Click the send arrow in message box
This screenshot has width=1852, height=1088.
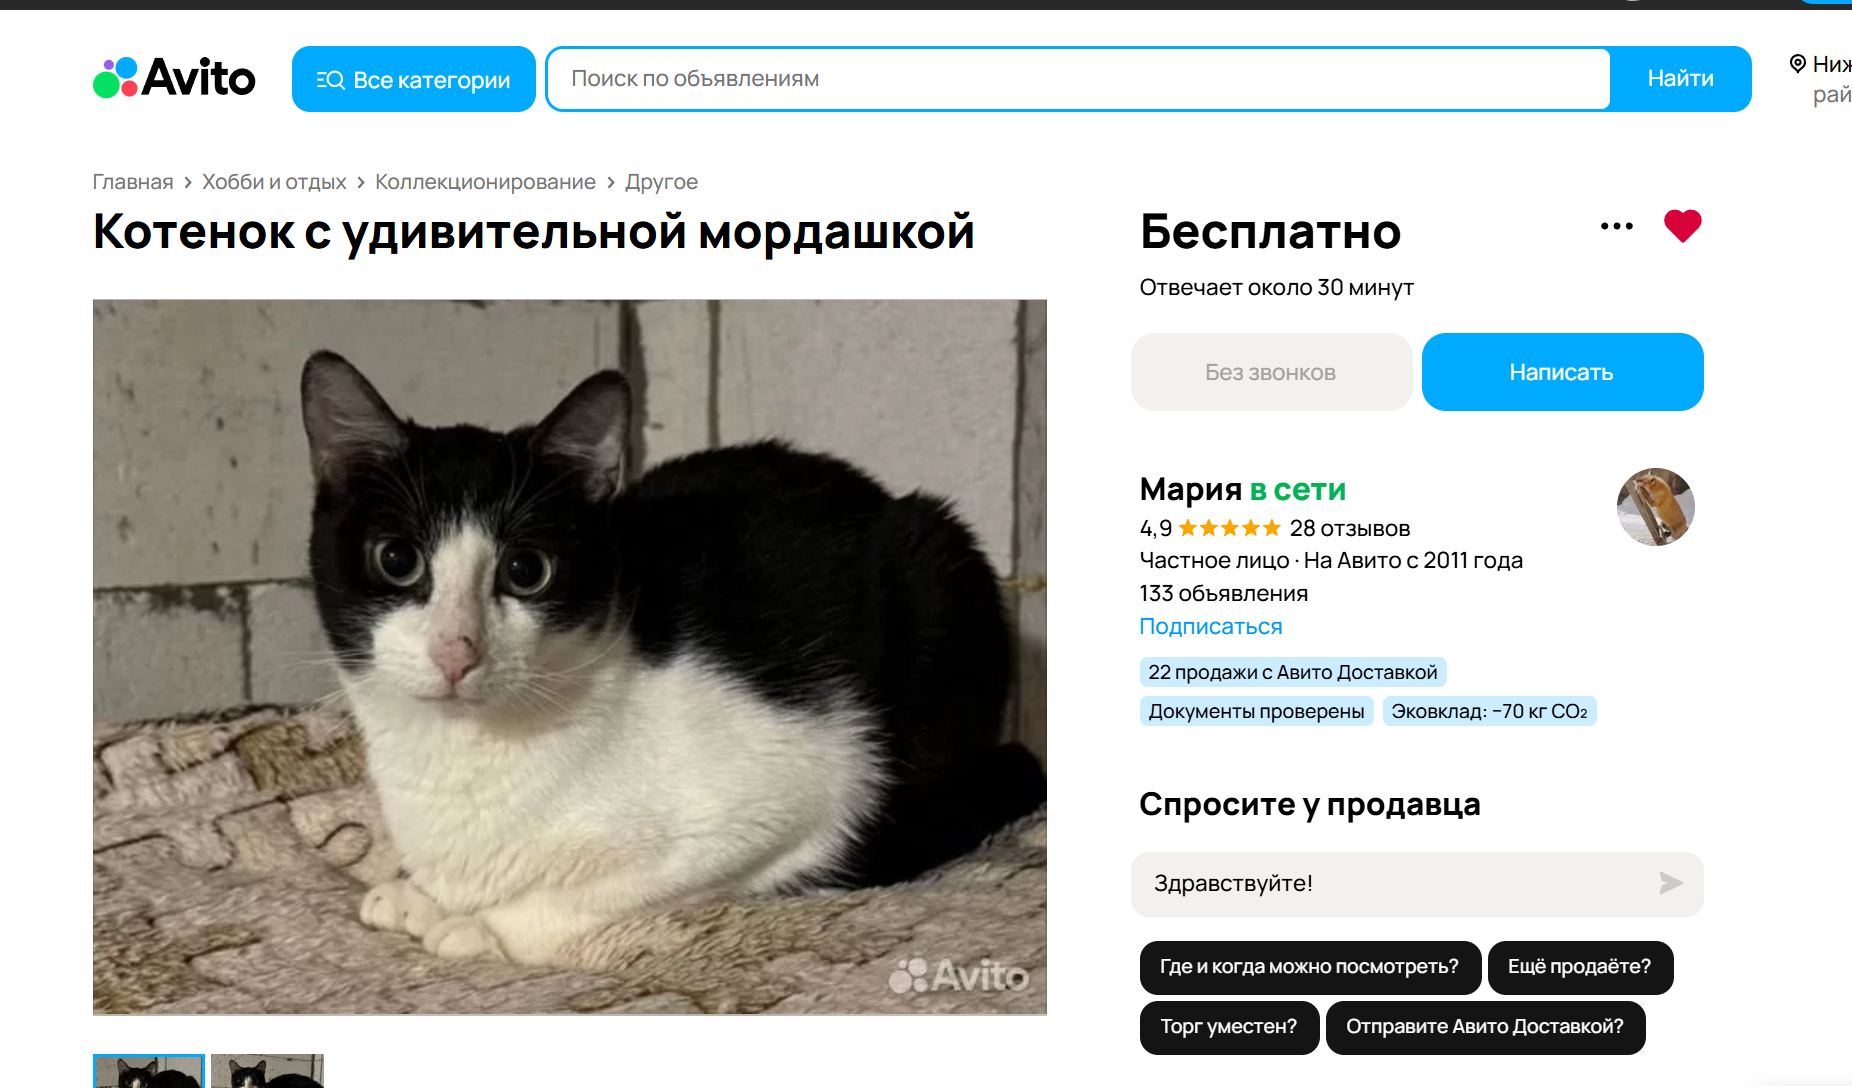(1670, 883)
